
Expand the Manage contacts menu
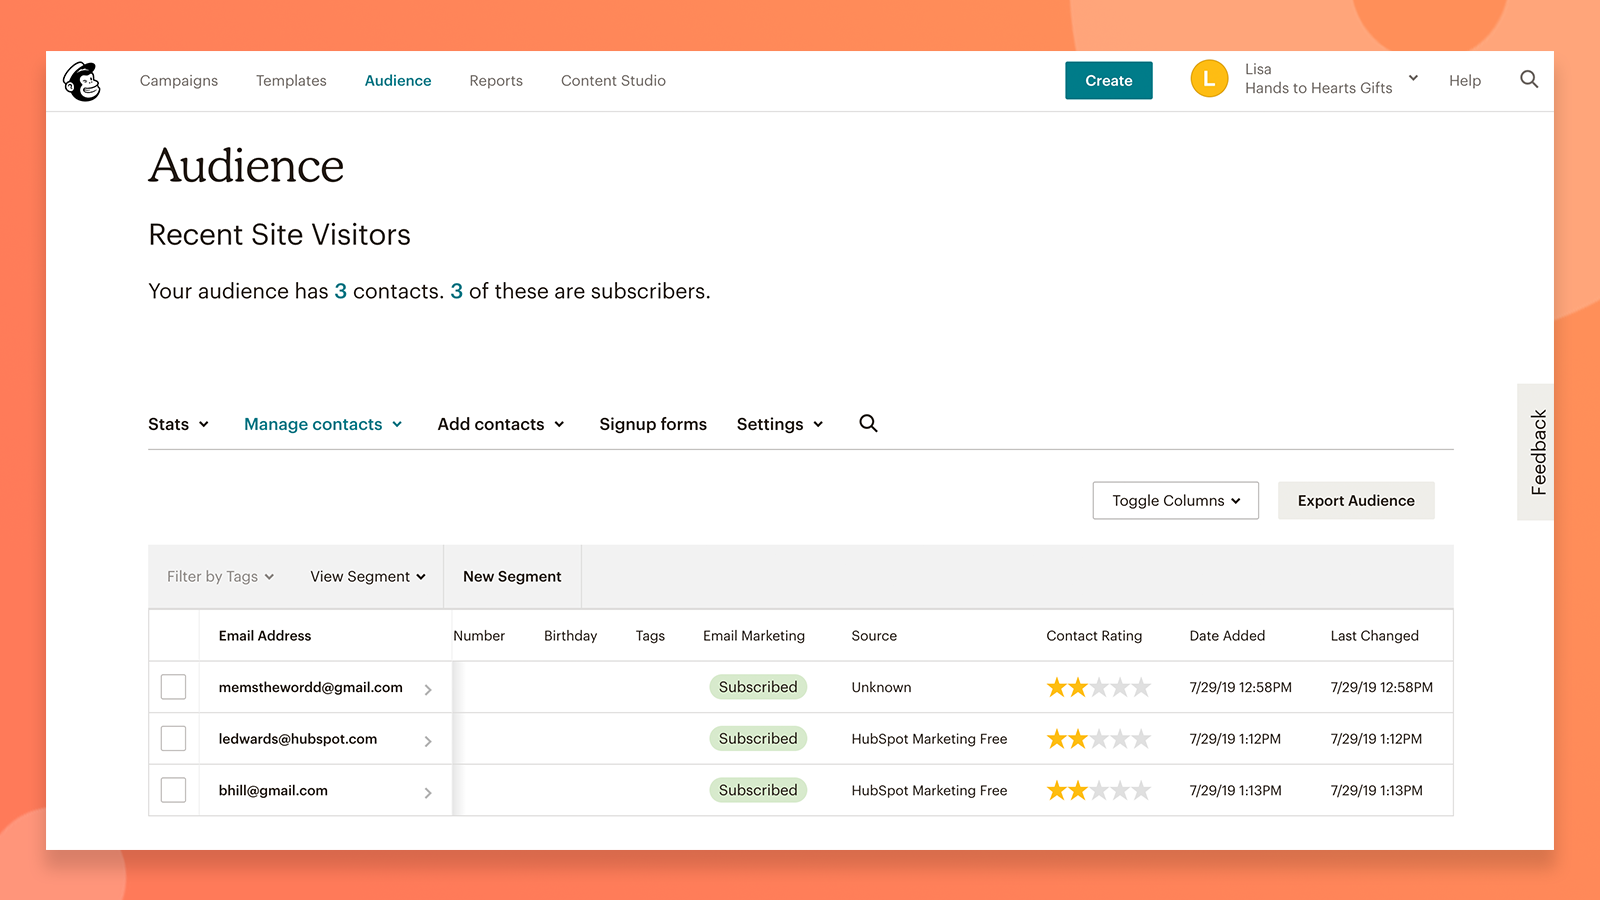click(x=322, y=423)
